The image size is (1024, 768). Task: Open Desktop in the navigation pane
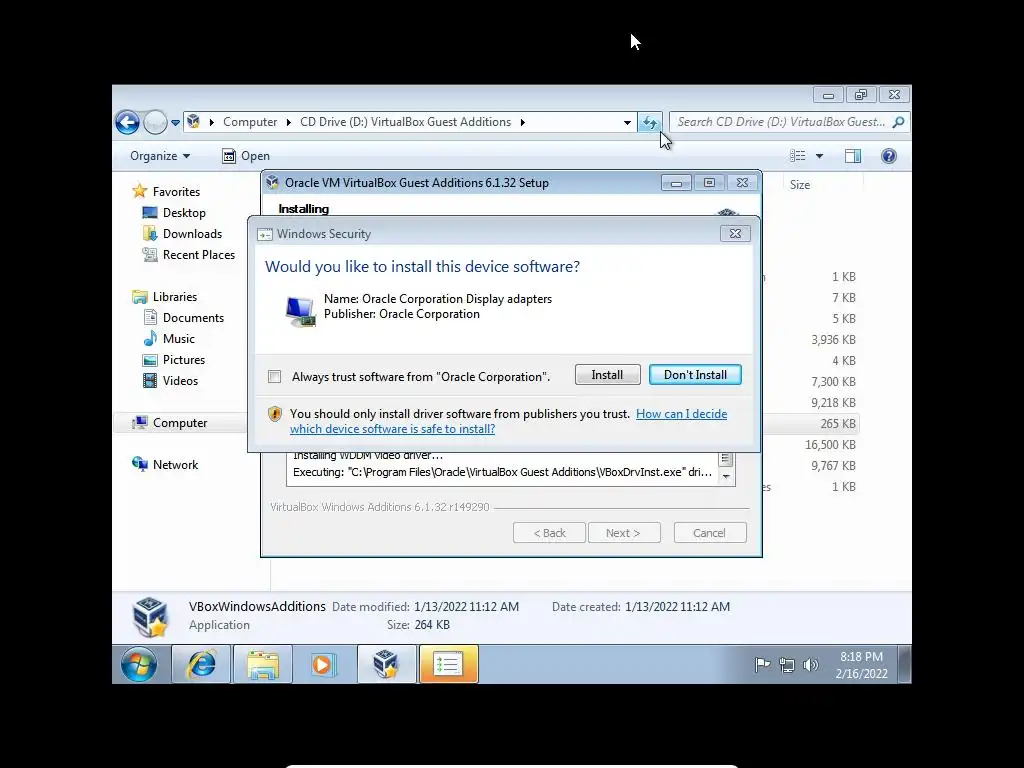[184, 213]
